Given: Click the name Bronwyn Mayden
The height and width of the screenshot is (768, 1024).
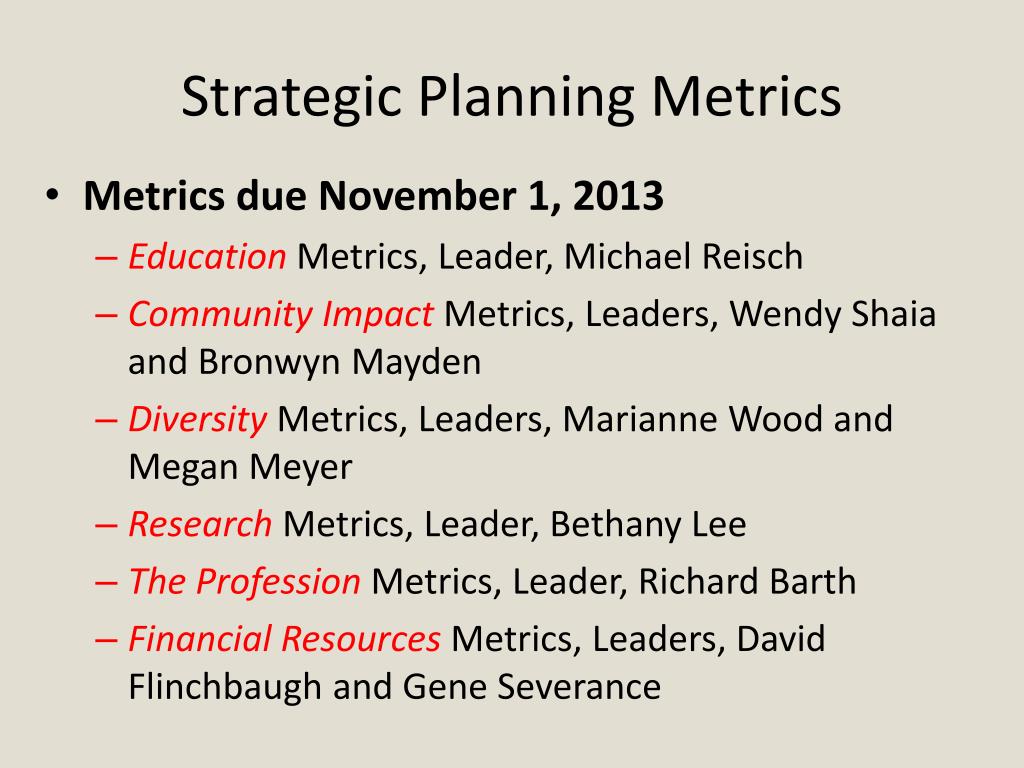Looking at the screenshot, I should (340, 362).
